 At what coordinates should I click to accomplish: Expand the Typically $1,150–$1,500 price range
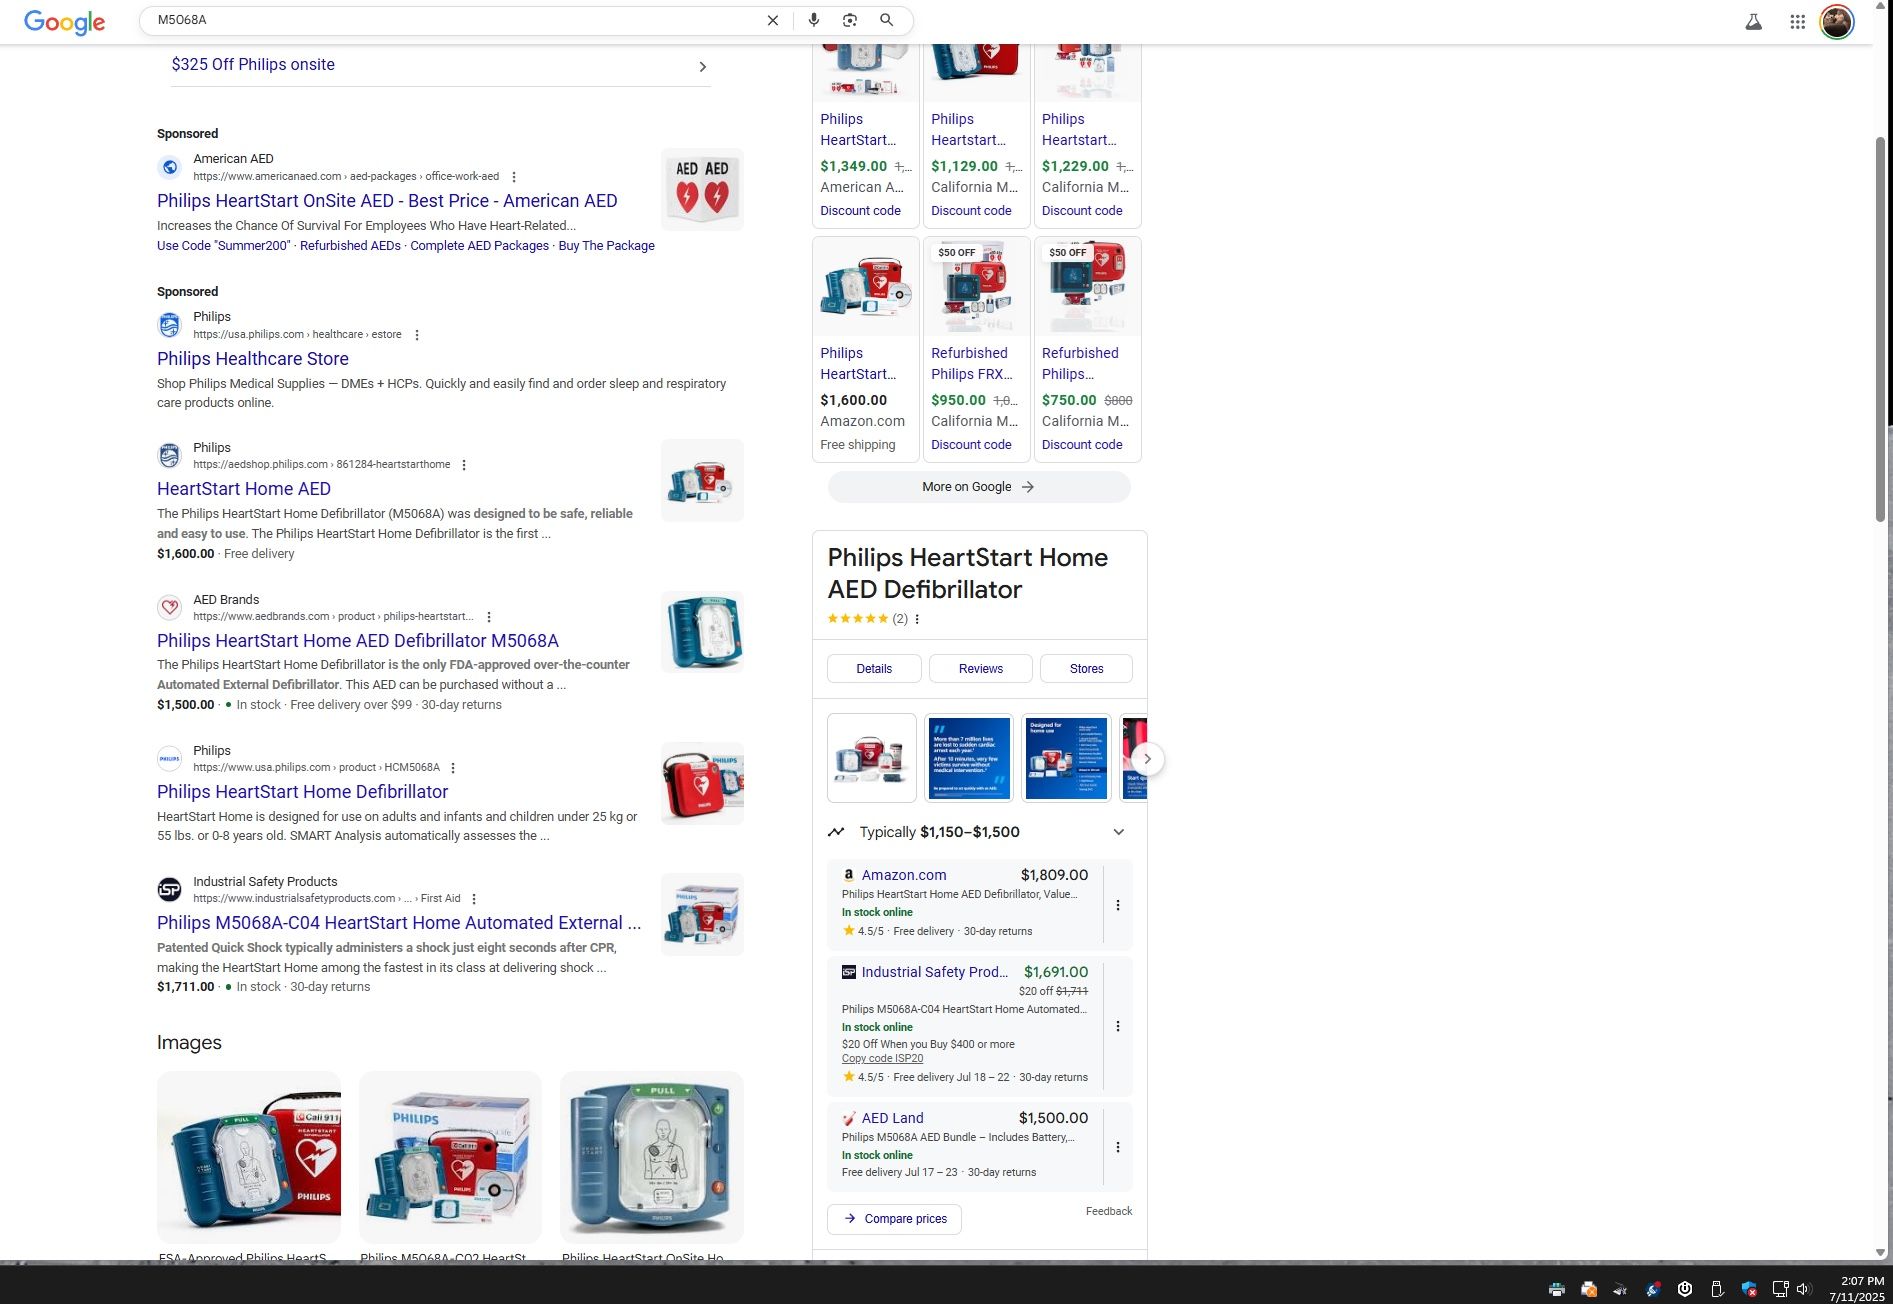[979, 832]
